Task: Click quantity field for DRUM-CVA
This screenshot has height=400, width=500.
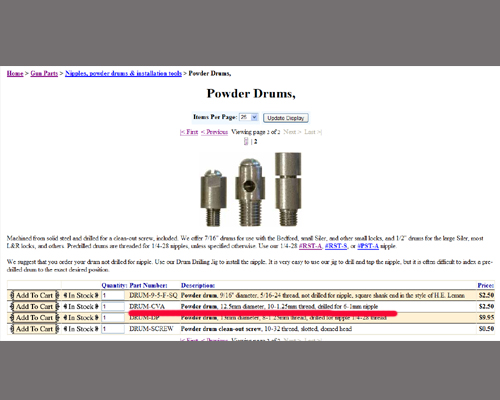Action: [x=113, y=306]
